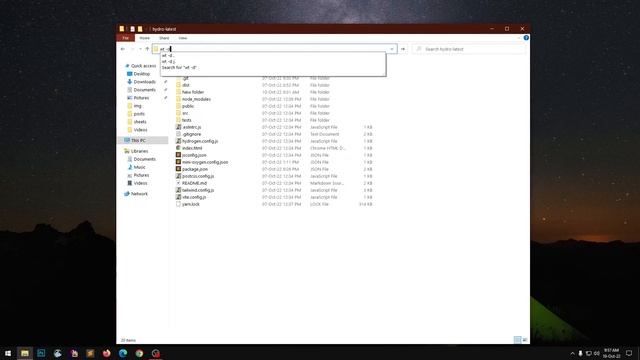Screen dimensions: 640x360
Task: Launch Photoshop from the taskbar
Action: 41,353
